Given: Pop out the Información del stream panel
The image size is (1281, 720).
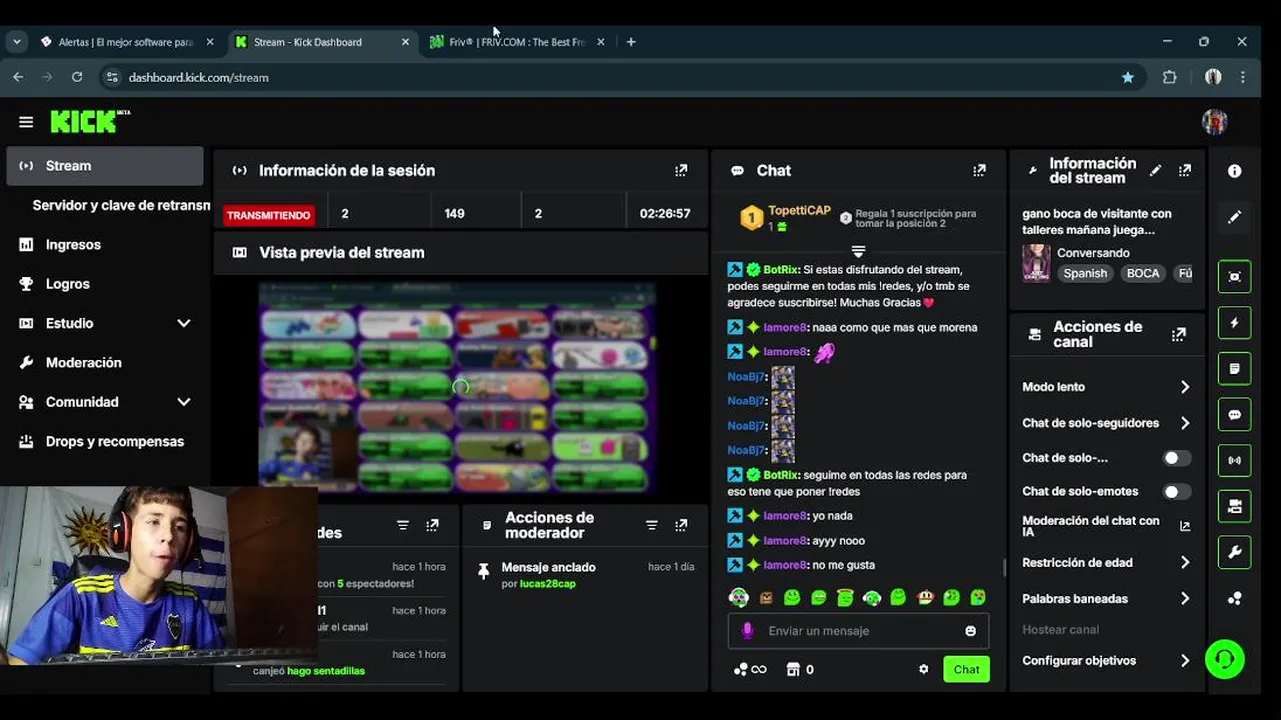Looking at the screenshot, I should [1185, 171].
